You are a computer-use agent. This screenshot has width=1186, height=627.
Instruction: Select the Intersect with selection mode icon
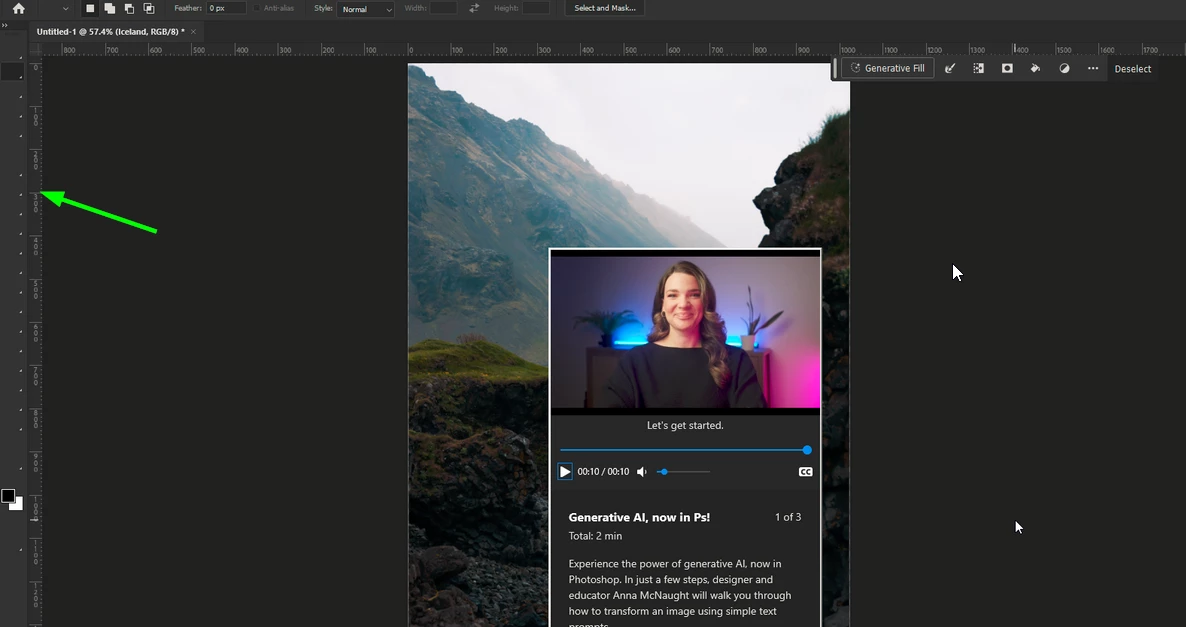pos(149,8)
